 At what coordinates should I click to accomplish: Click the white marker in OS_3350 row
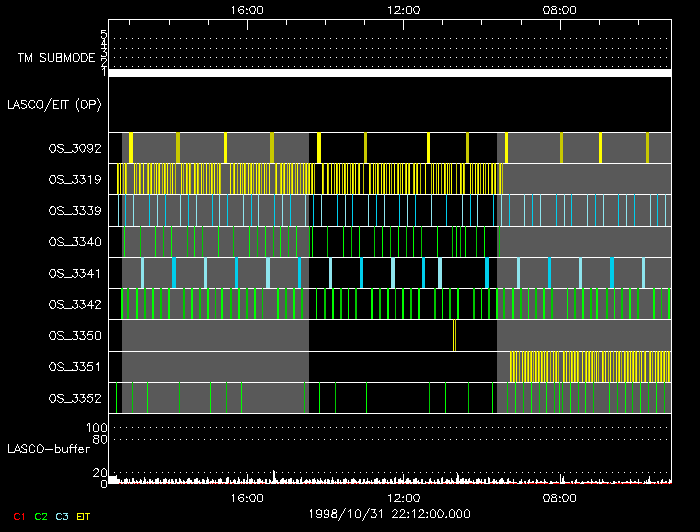[454, 335]
